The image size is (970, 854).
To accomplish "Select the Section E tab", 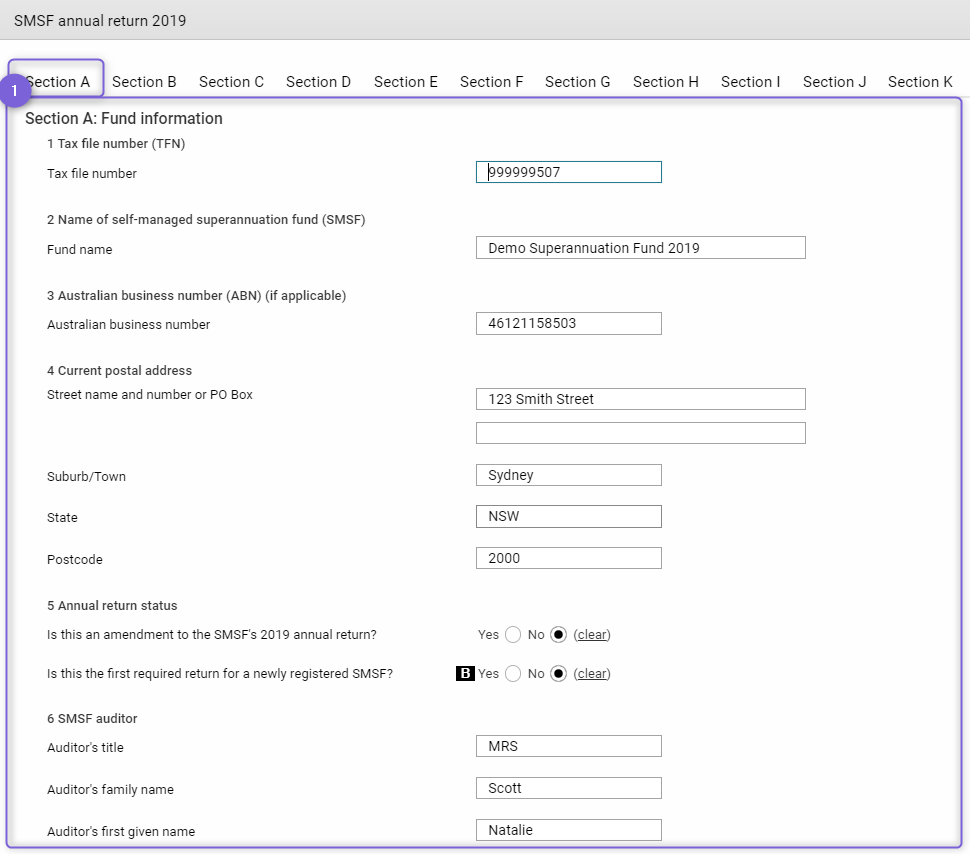I will pyautogui.click(x=406, y=82).
